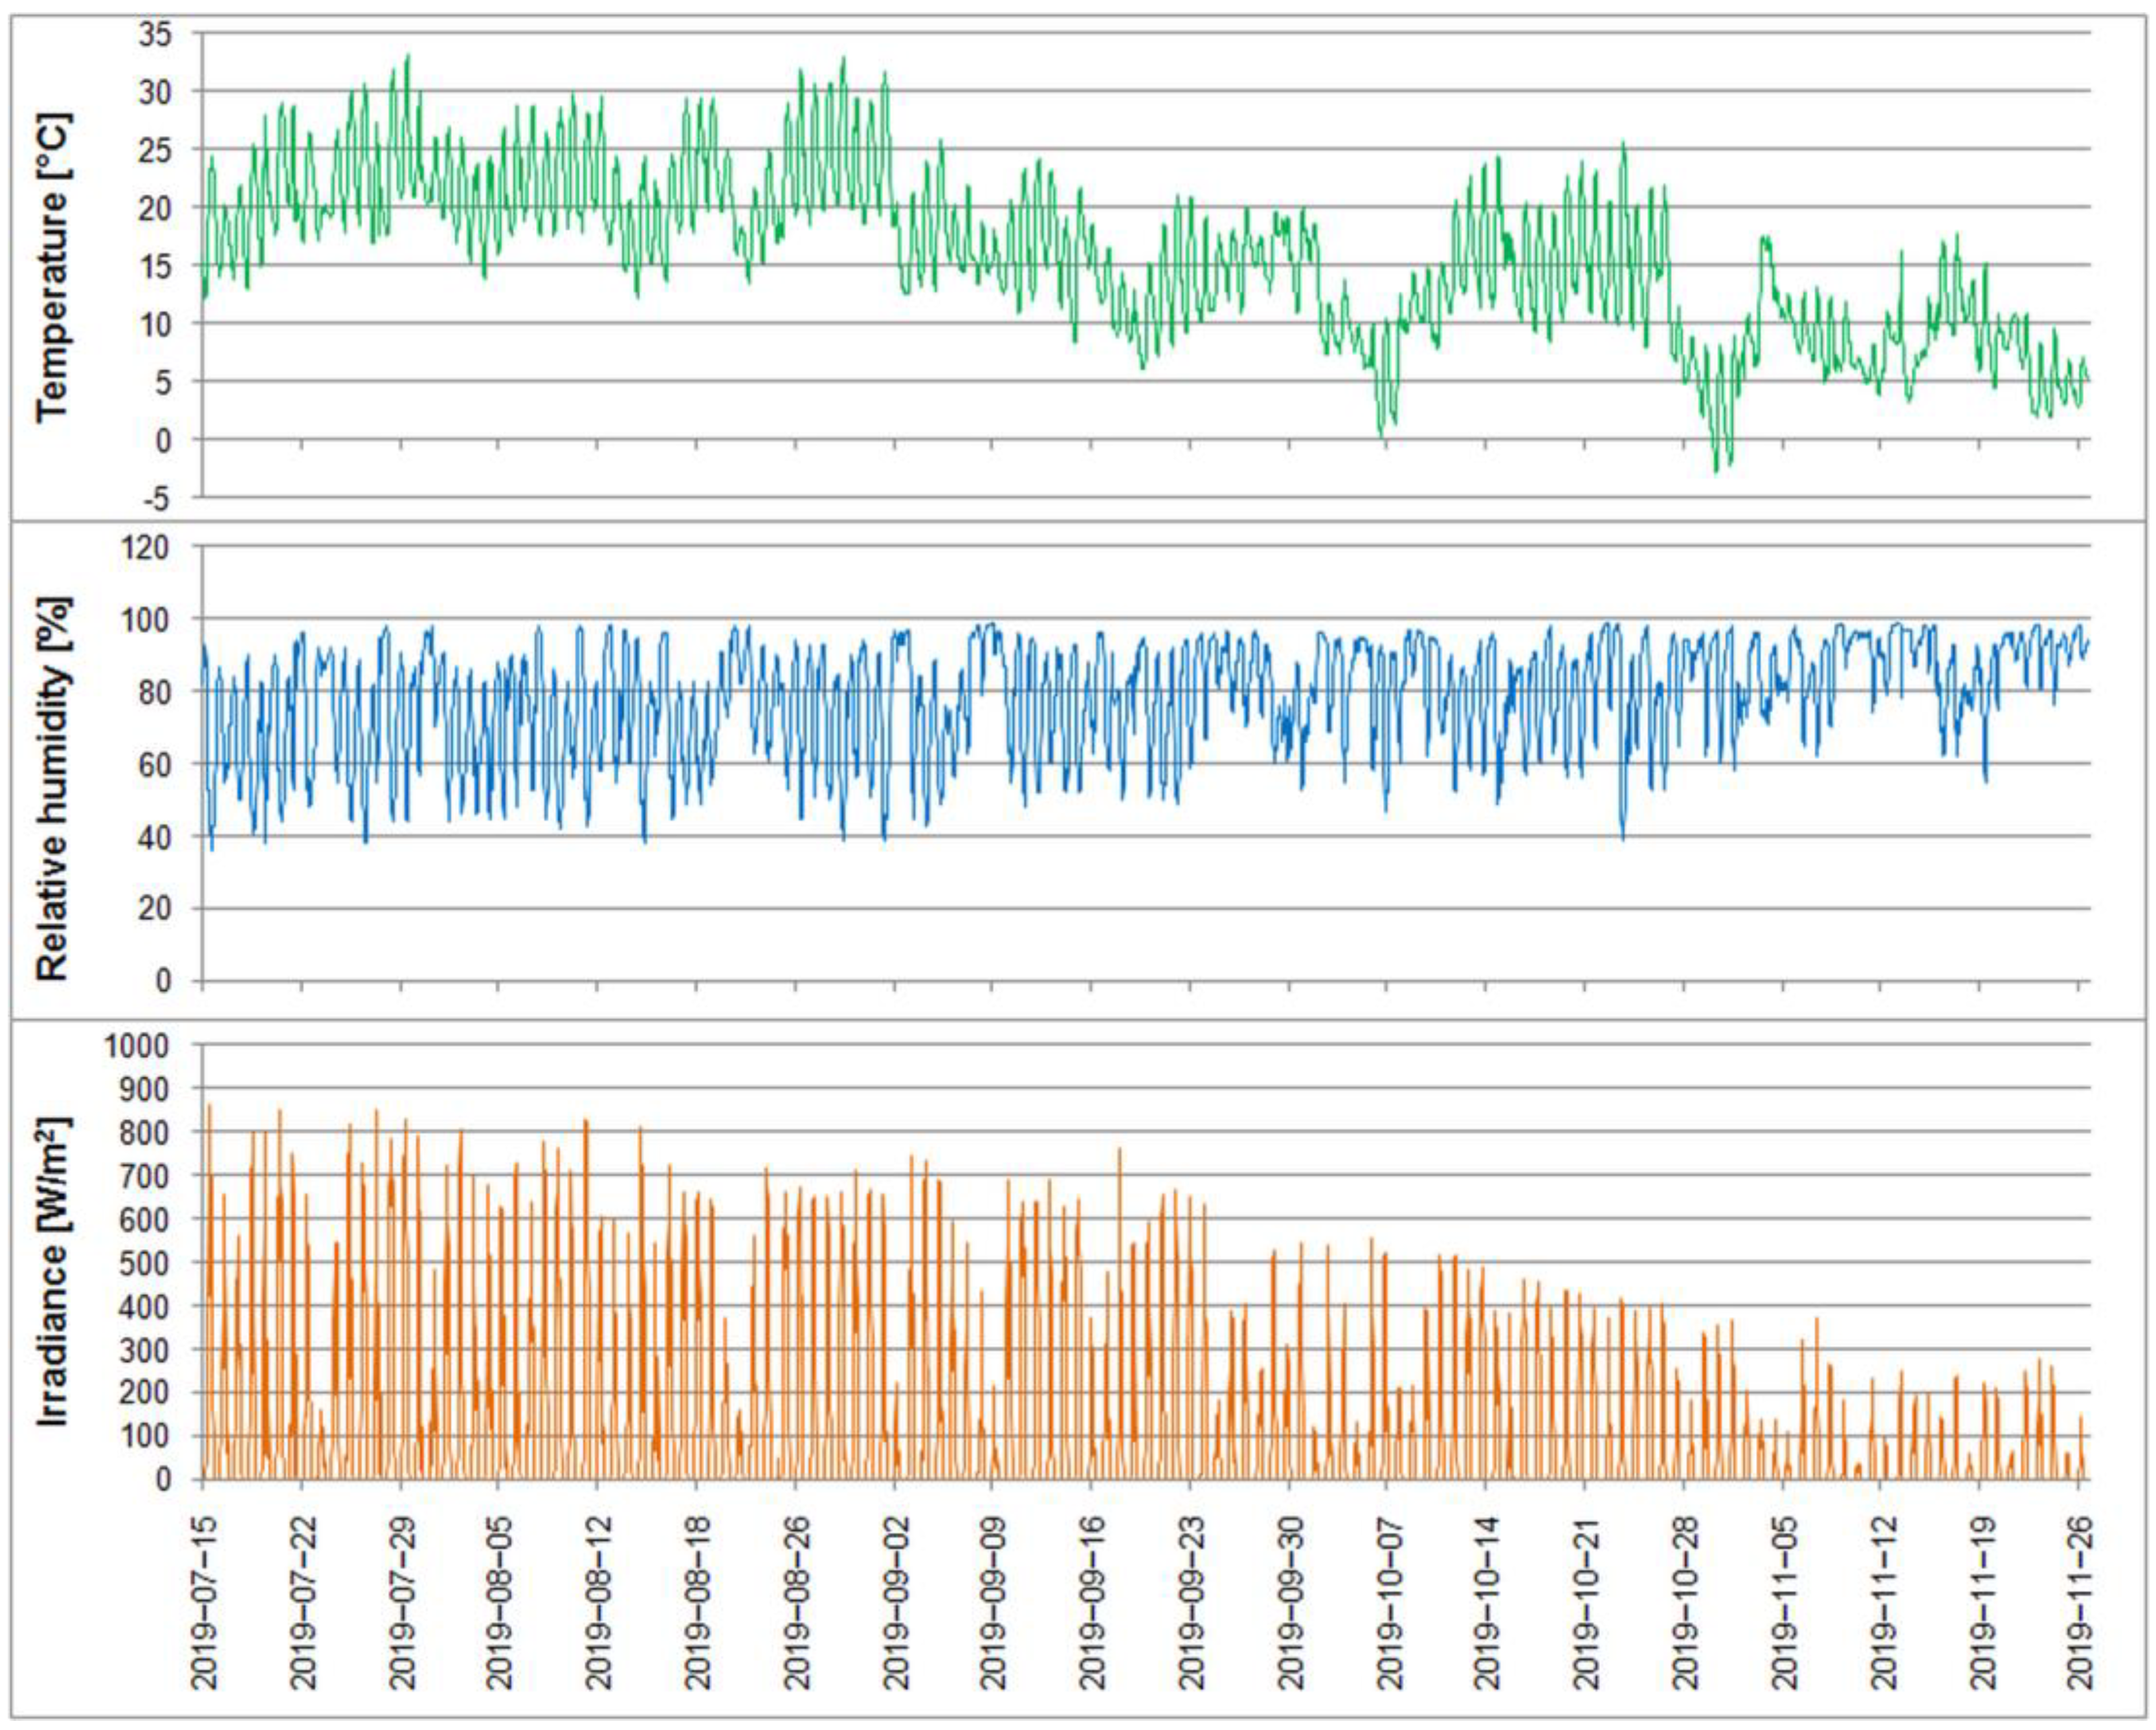
Task: Click the 2019-09-02 date label
Action: (896, 1603)
